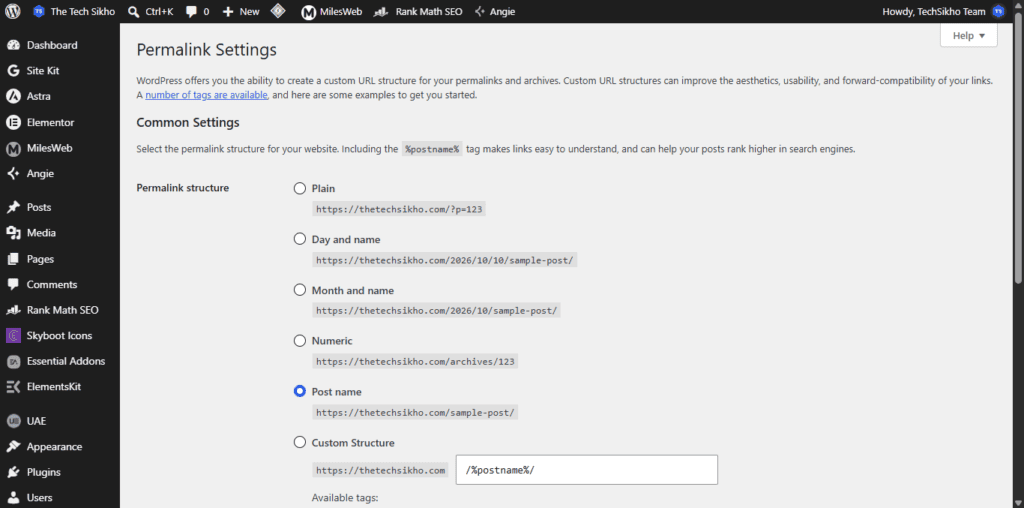
Task: Click the Skyboot Icons purple icon
Action: (x=13, y=336)
